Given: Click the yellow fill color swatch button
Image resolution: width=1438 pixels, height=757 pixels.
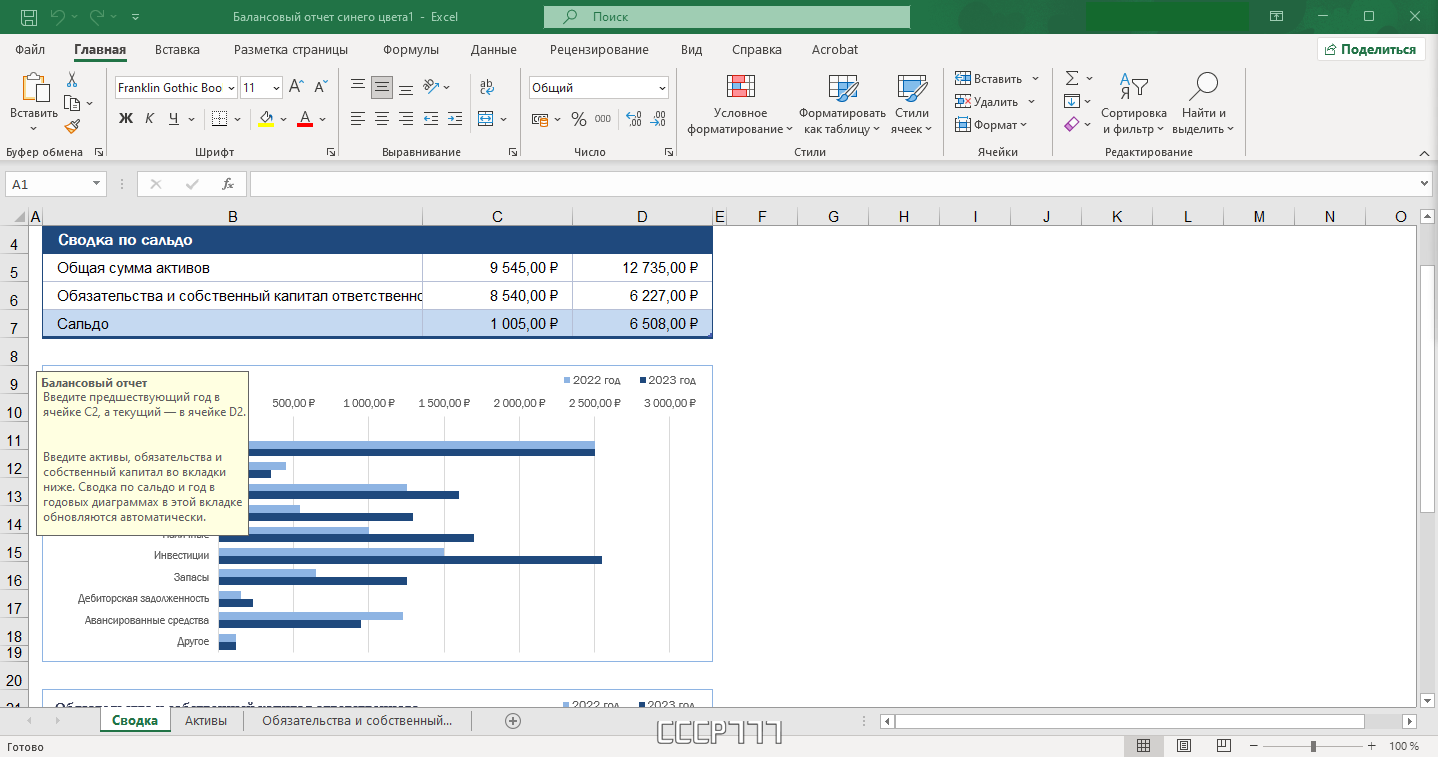Looking at the screenshot, I should tap(266, 119).
